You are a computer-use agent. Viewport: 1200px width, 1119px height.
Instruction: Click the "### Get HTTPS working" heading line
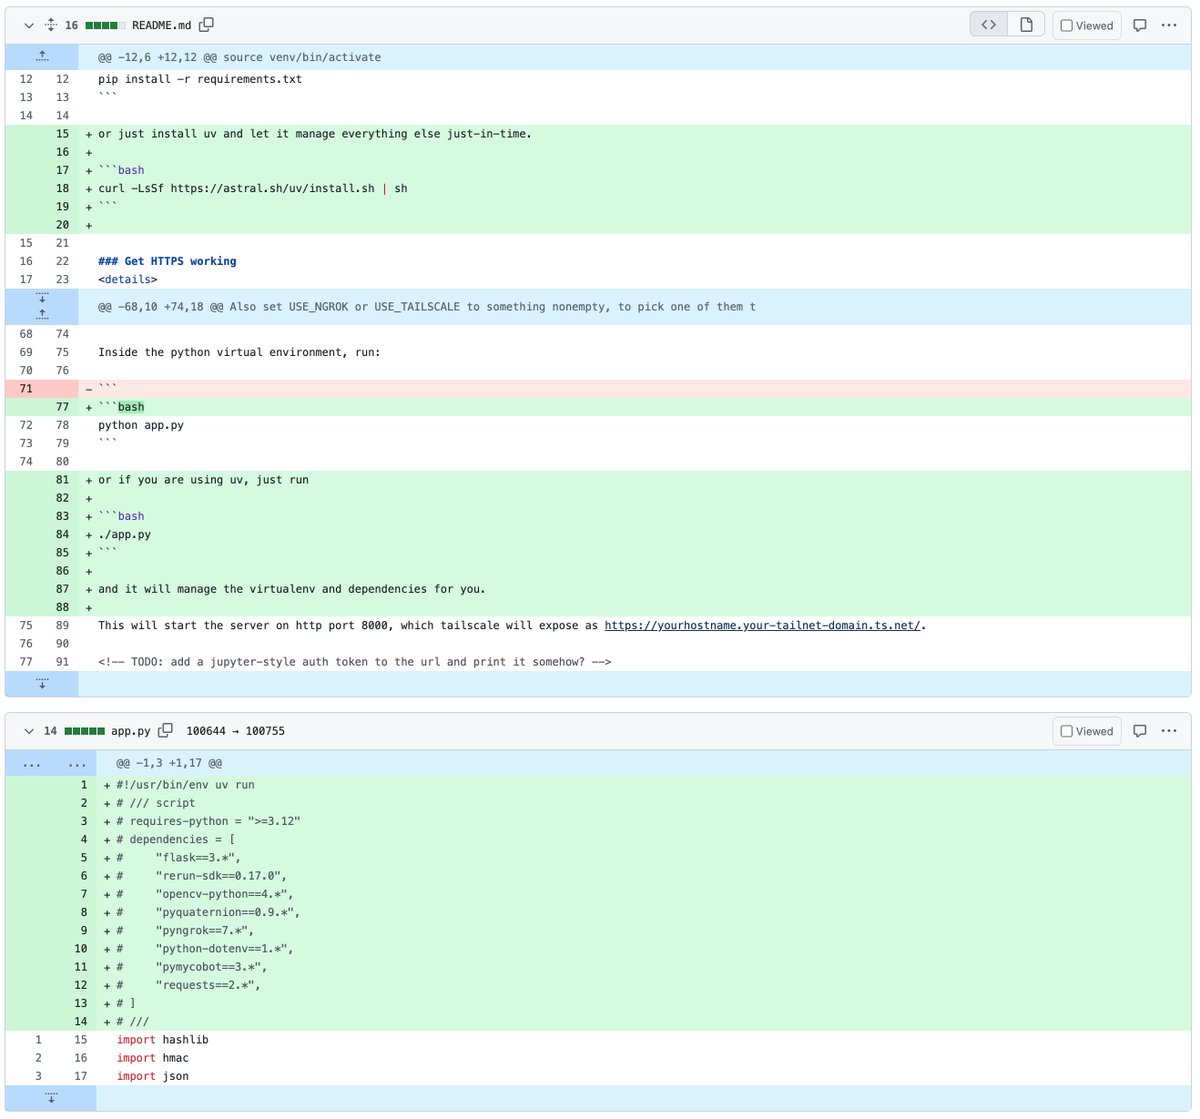[x=167, y=261]
